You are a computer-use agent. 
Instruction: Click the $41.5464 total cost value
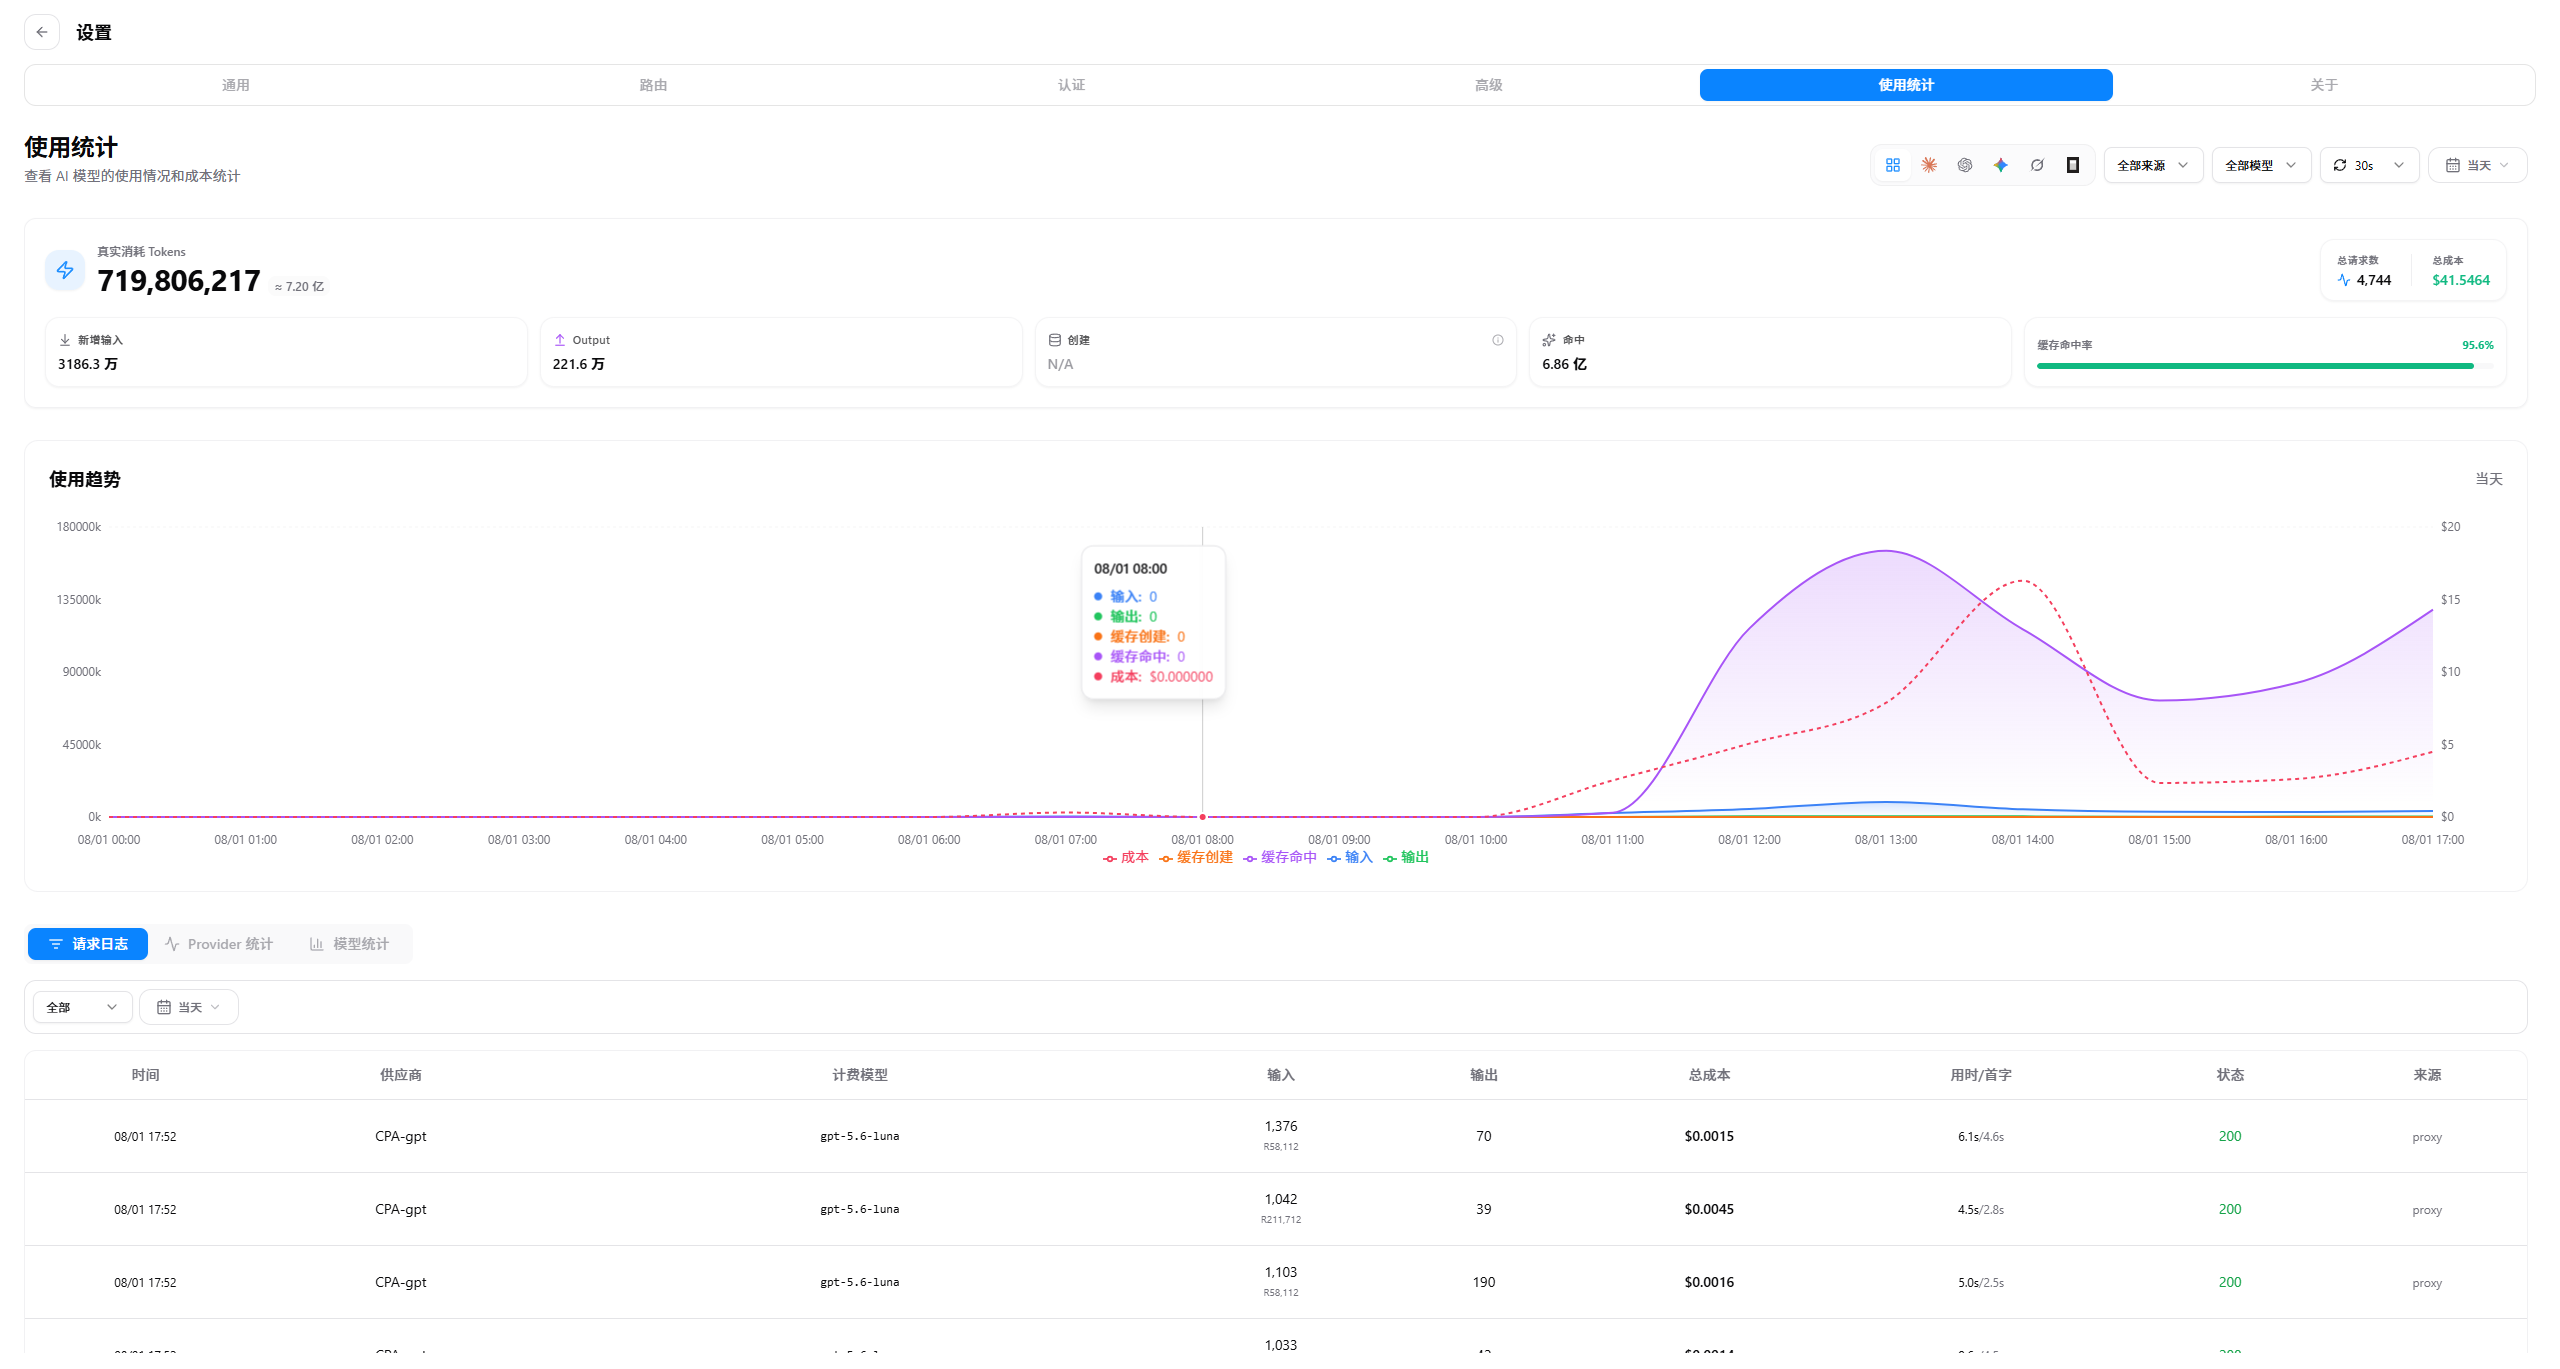[2461, 280]
